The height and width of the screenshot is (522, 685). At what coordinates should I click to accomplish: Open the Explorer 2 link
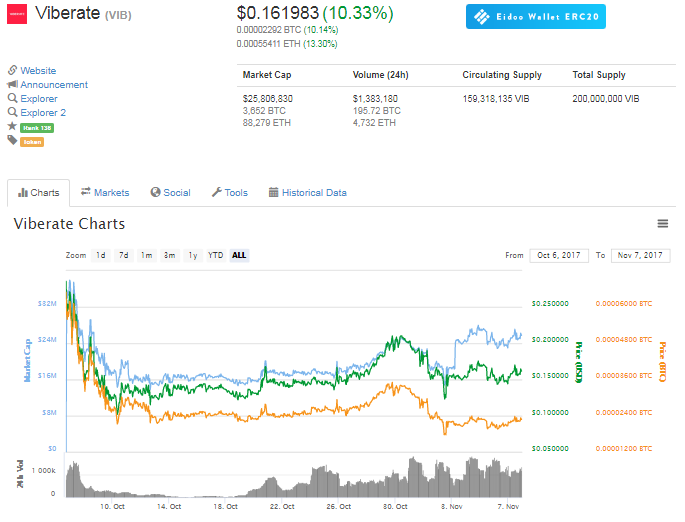[x=43, y=113]
